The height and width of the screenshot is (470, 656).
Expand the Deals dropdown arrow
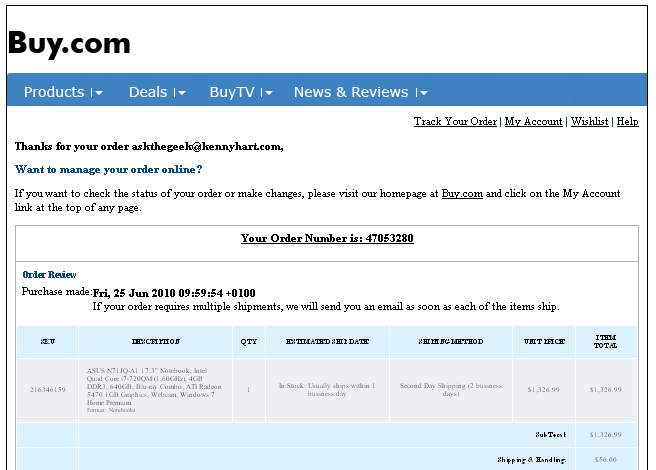pyautogui.click(x=181, y=93)
